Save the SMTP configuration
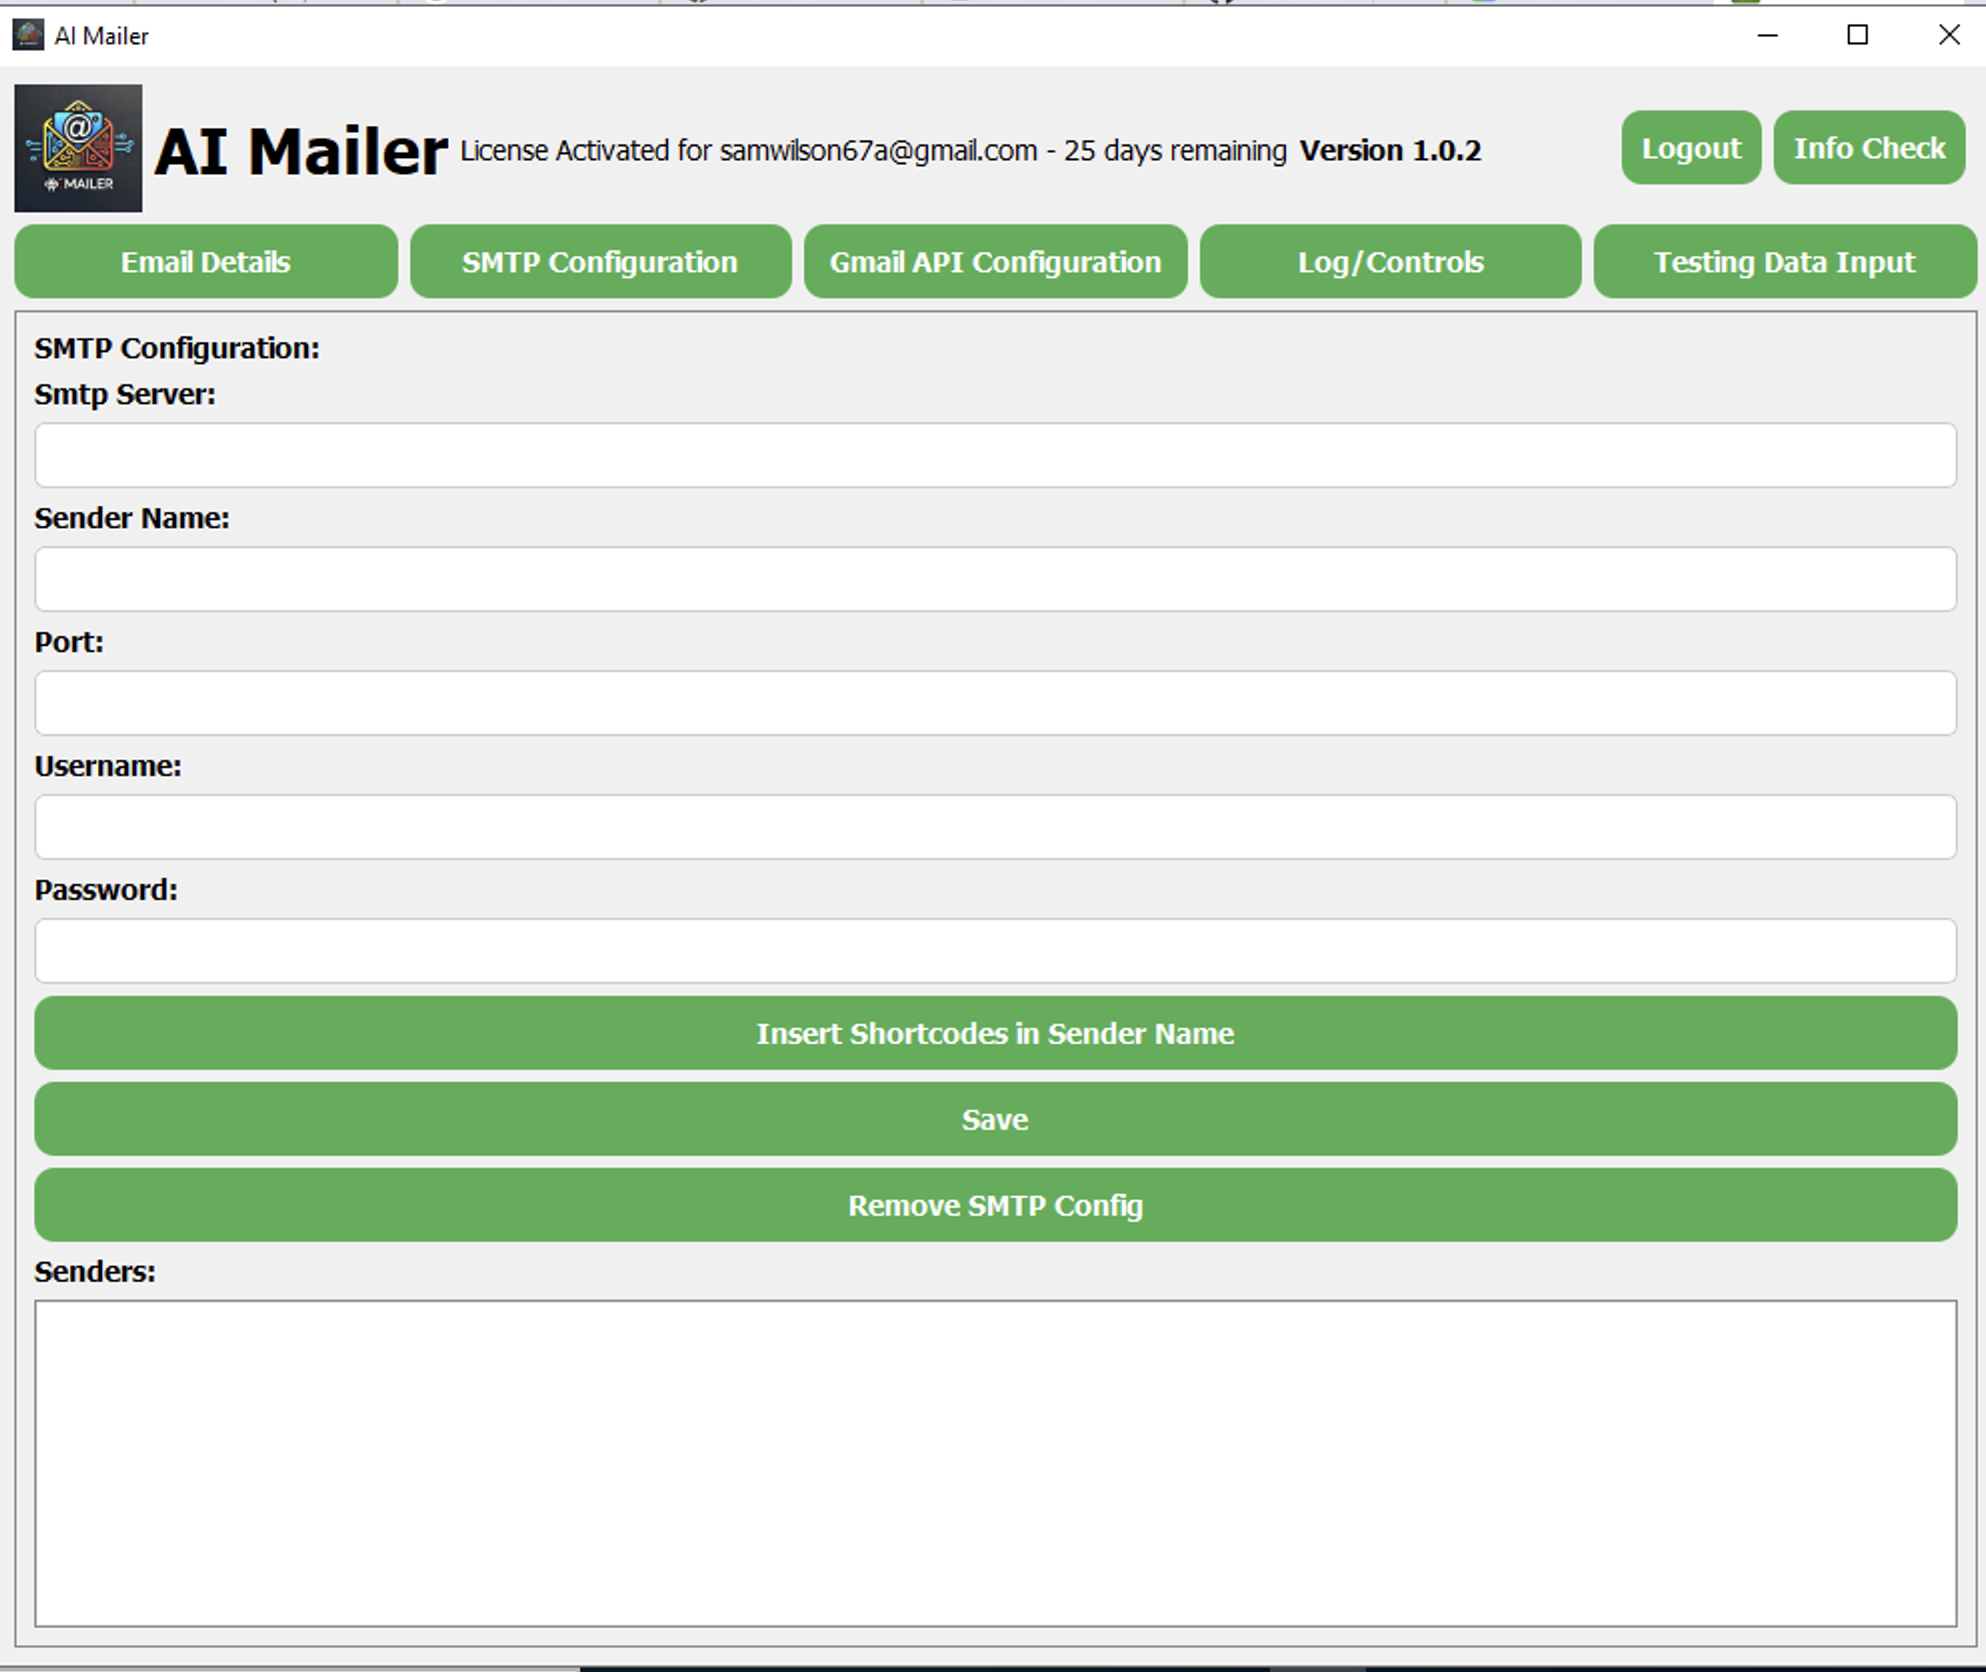1986x1672 pixels. 995,1120
